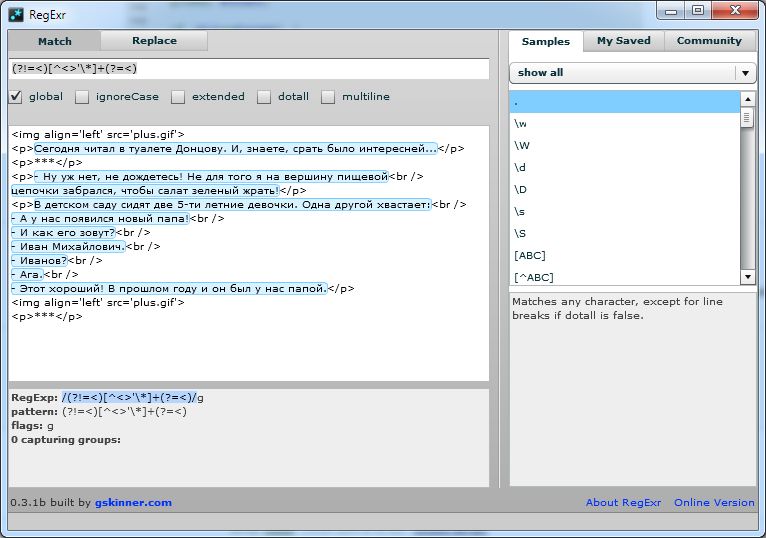Click the 'flags: g' line

32,426
